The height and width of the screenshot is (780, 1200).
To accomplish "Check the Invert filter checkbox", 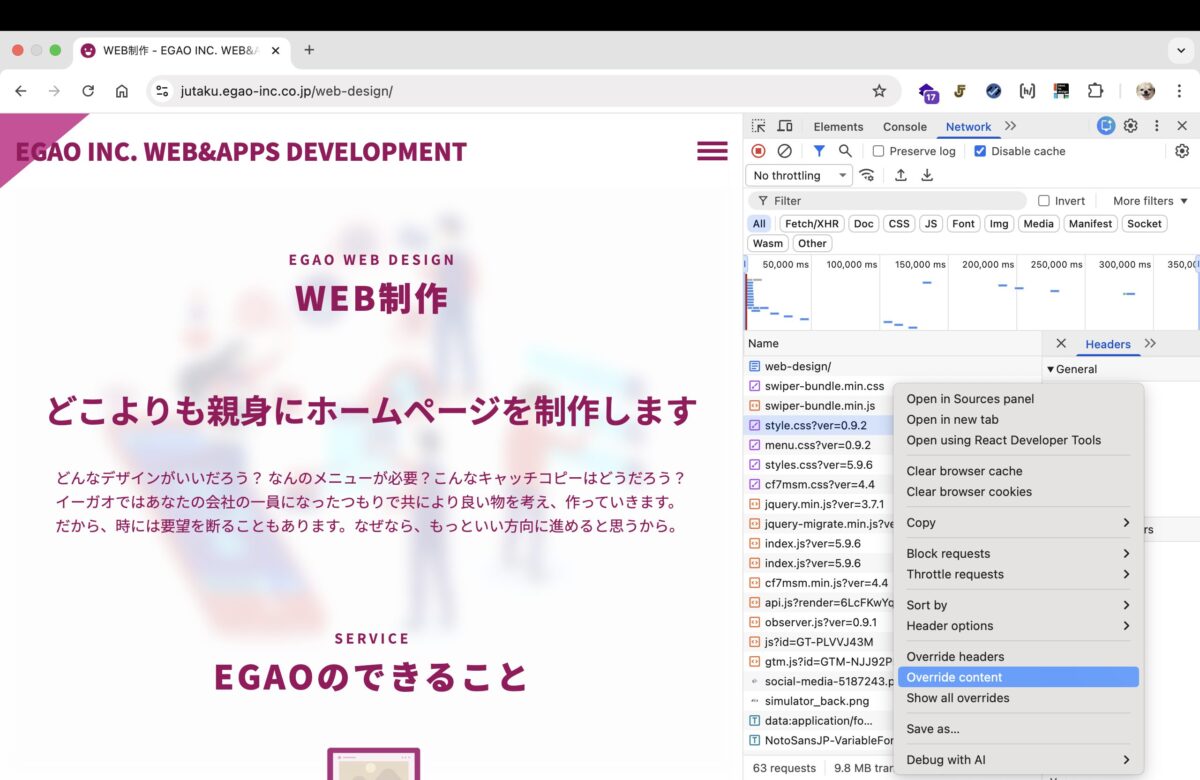I will [x=1044, y=201].
